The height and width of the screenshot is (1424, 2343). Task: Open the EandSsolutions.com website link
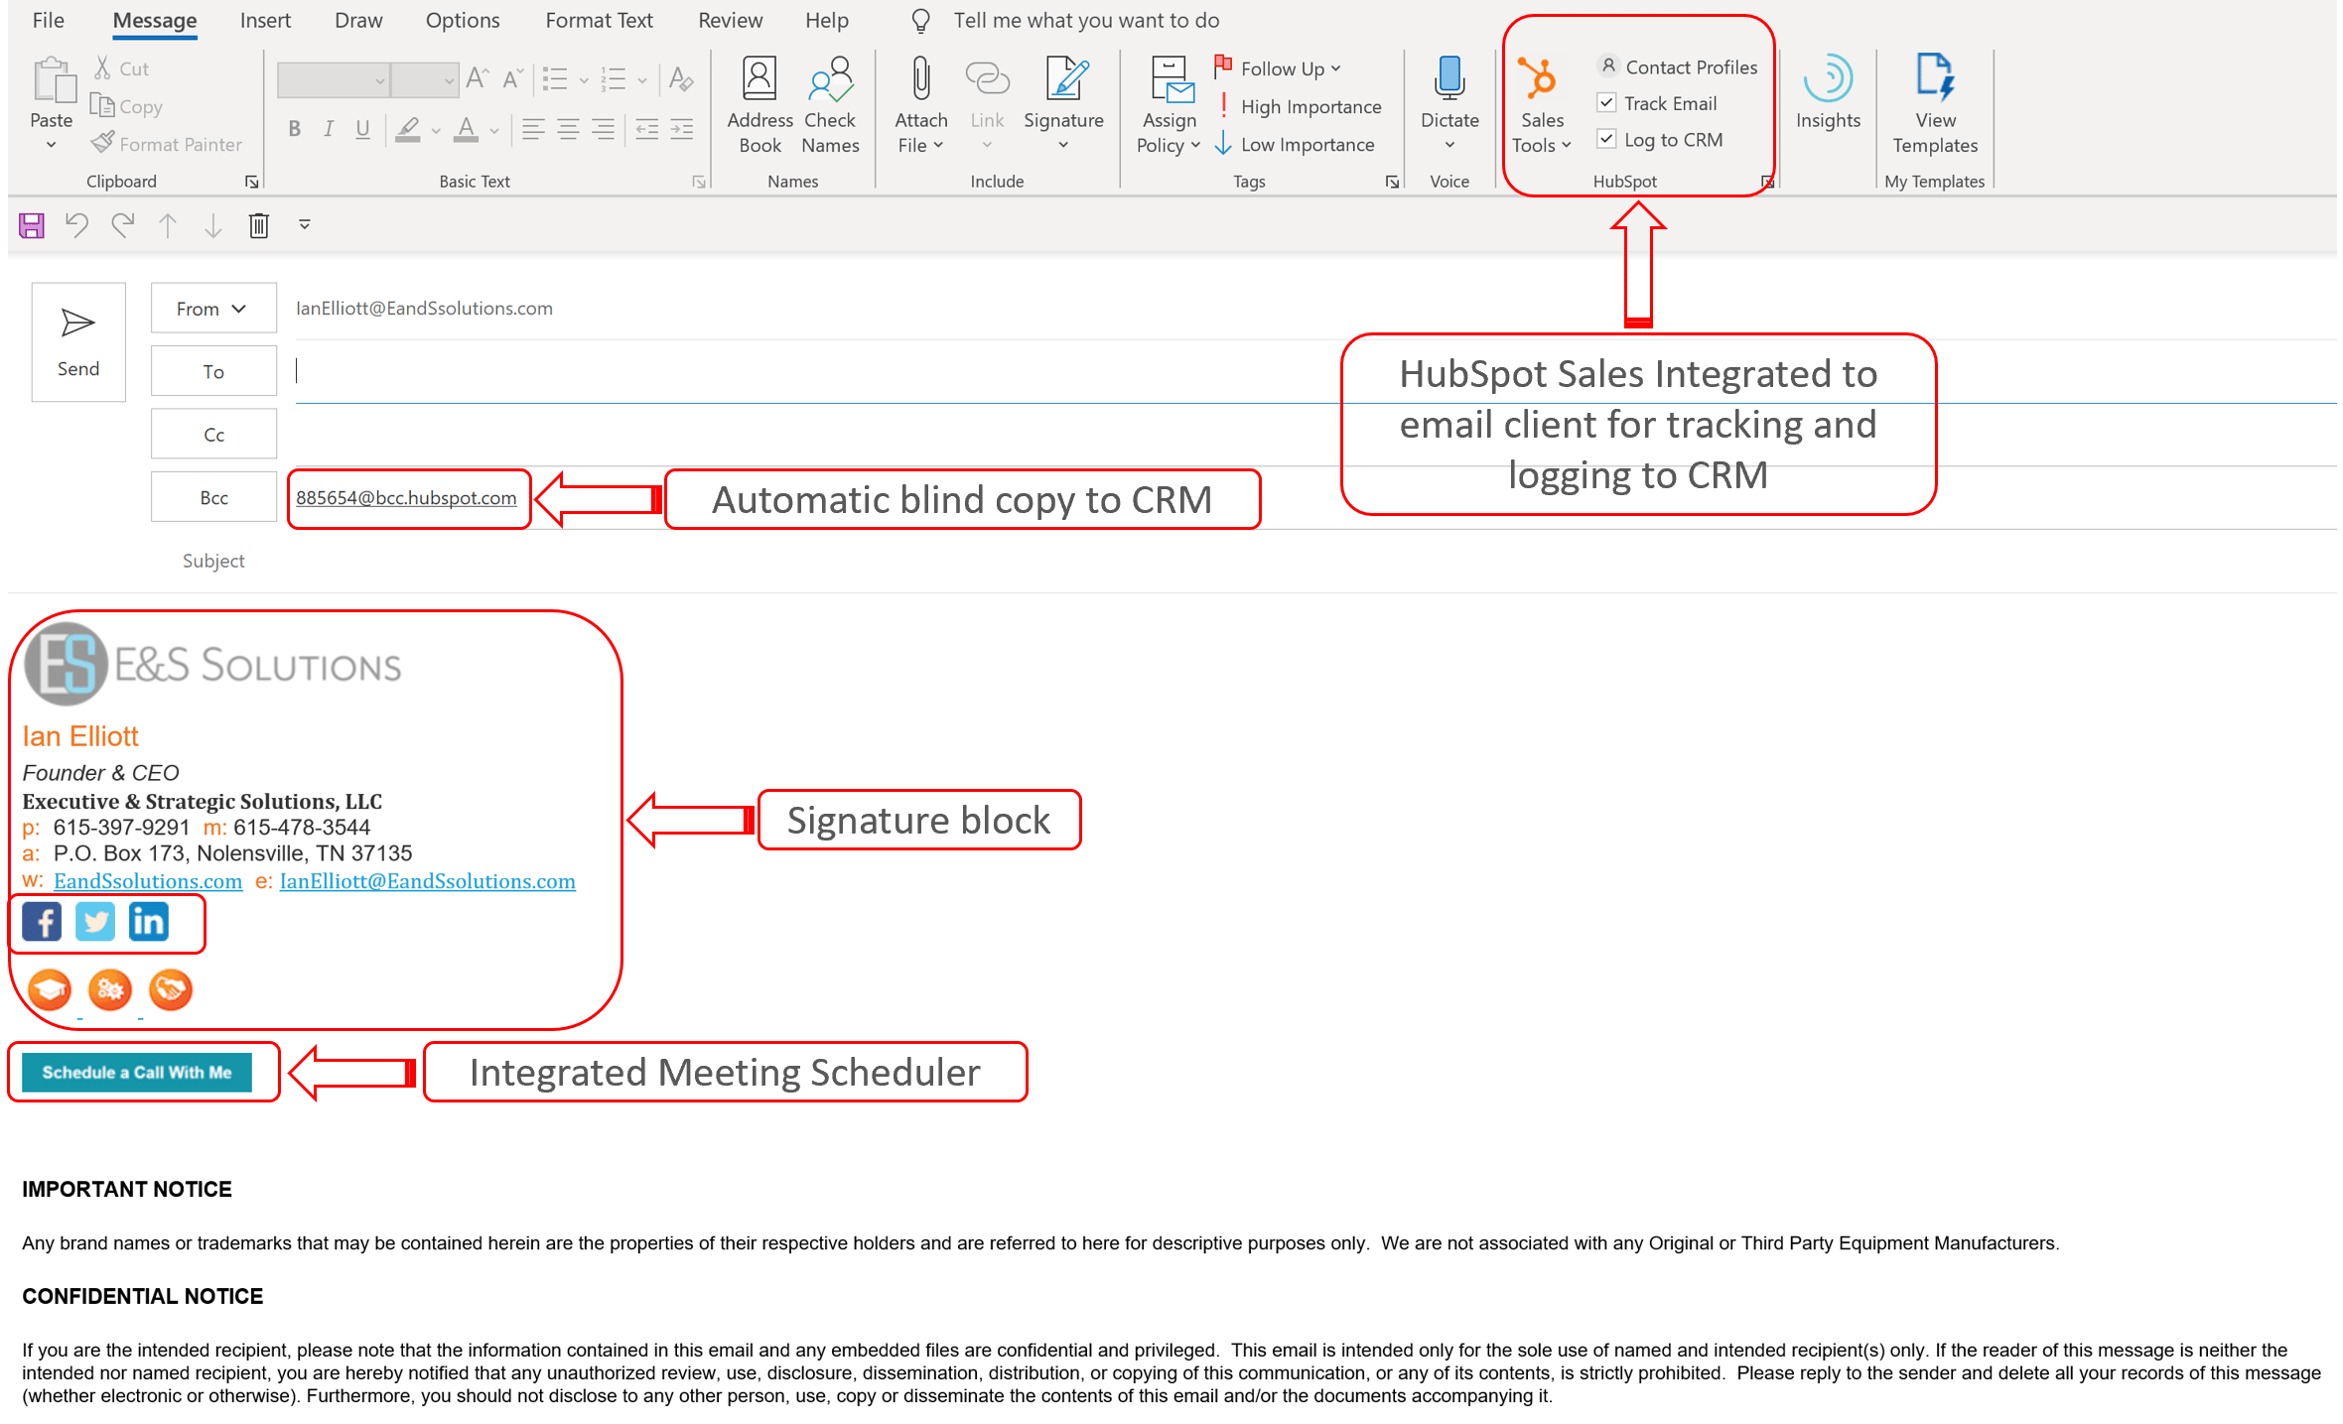148,881
